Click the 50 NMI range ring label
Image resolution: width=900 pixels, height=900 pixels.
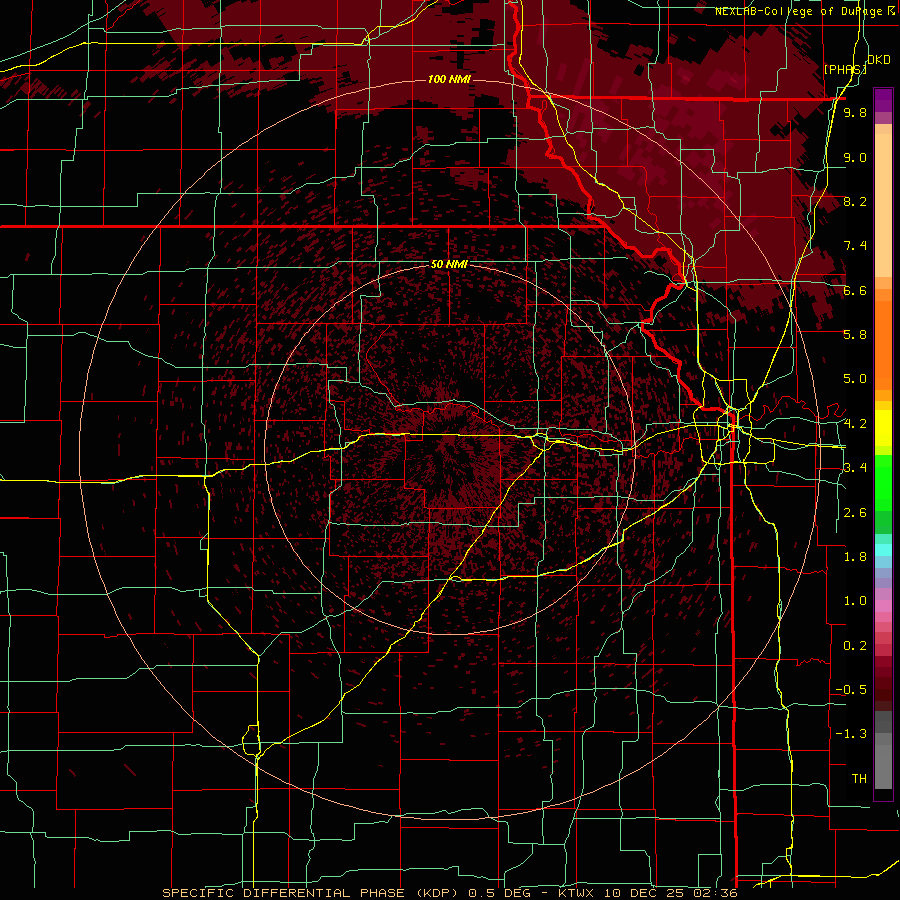click(449, 264)
